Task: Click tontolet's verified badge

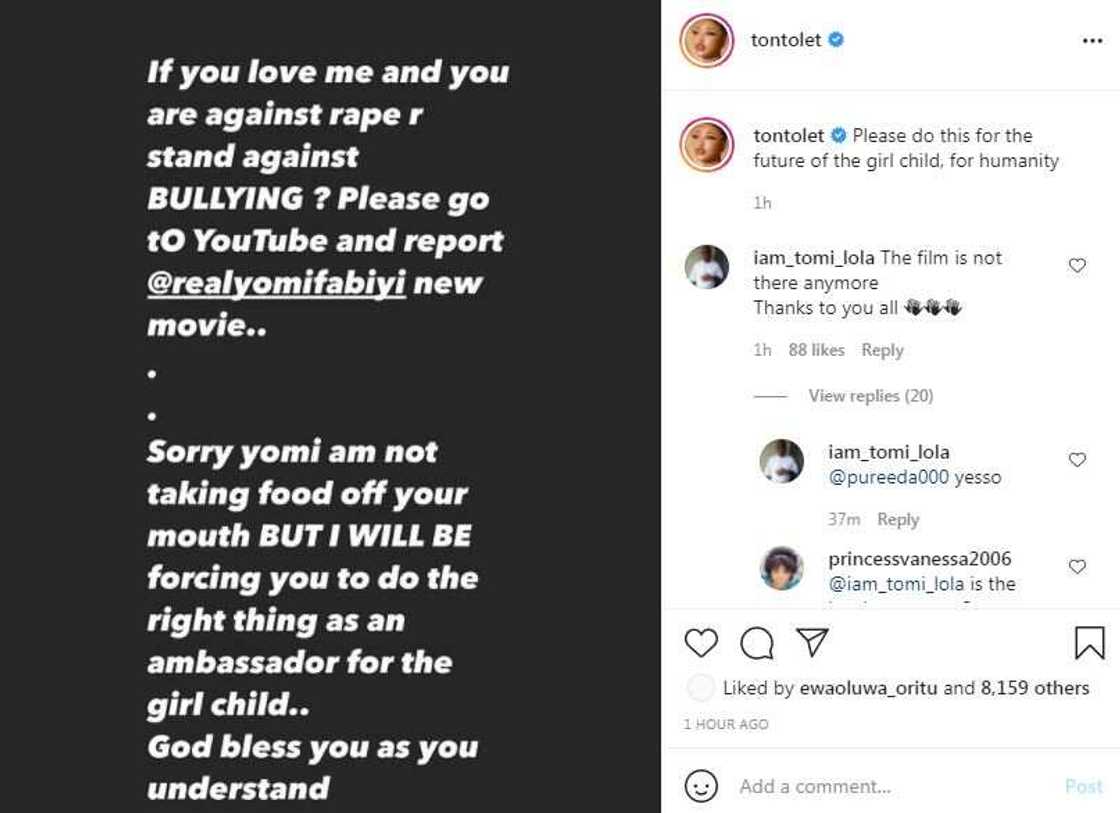Action: point(836,41)
